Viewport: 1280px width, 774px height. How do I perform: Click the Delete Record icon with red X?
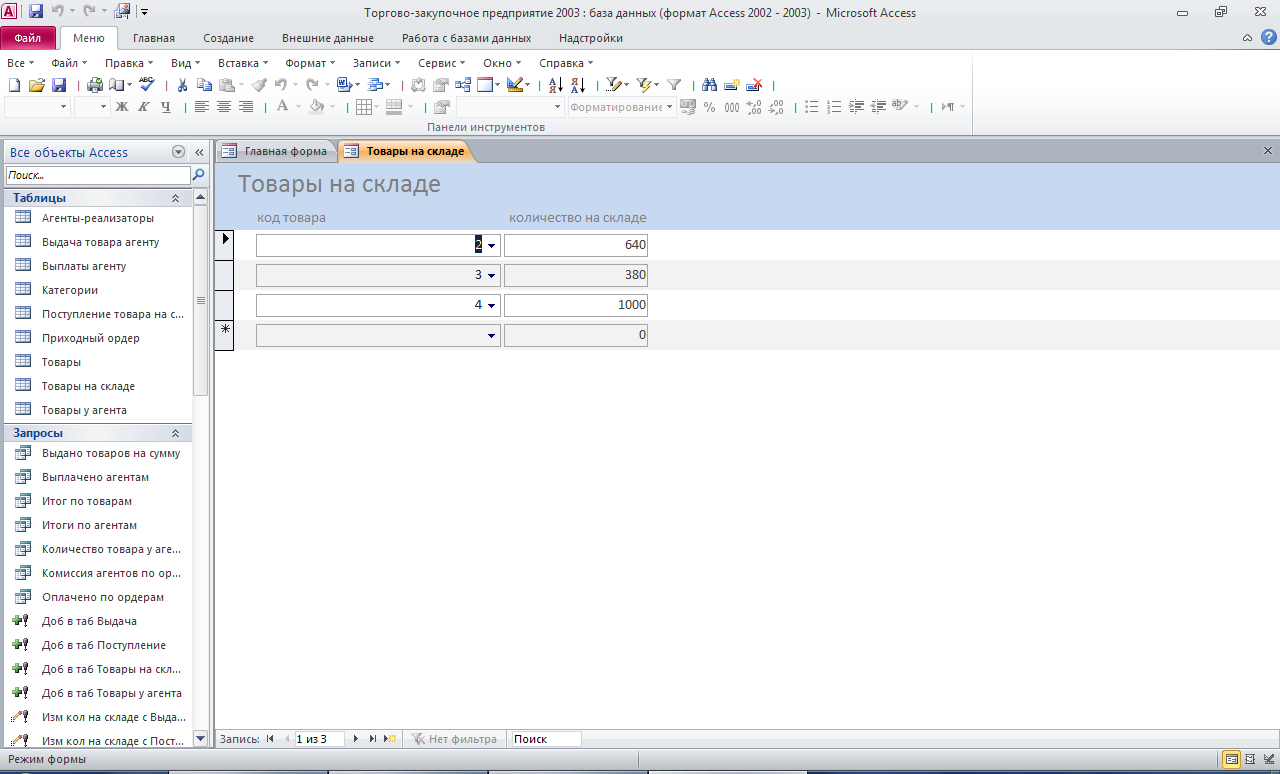point(756,85)
